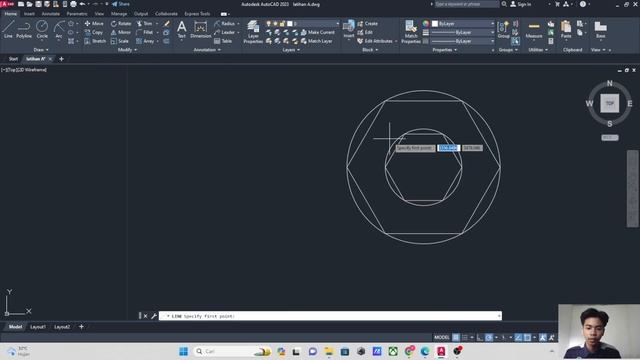Image resolution: width=640 pixels, height=360 pixels.
Task: Toggle object snap tracking in status bar
Action: [518, 338]
